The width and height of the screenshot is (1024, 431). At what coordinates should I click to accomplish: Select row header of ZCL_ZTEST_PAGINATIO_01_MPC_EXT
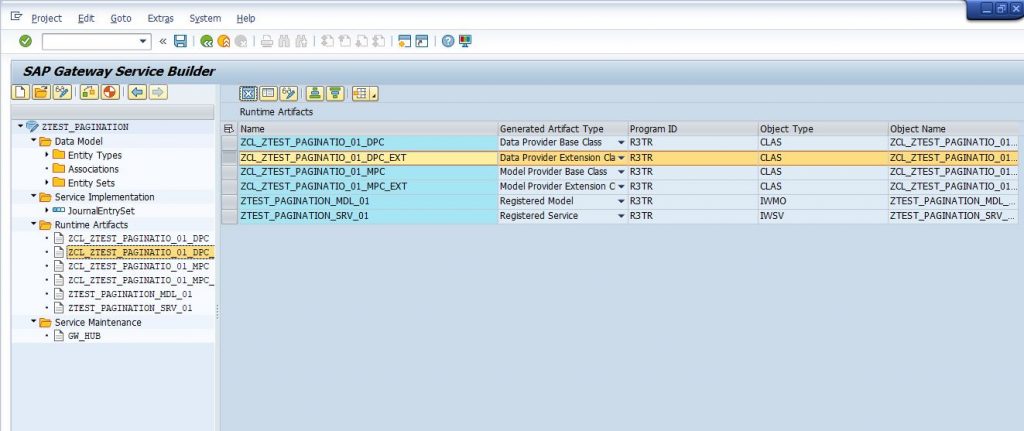tap(229, 186)
